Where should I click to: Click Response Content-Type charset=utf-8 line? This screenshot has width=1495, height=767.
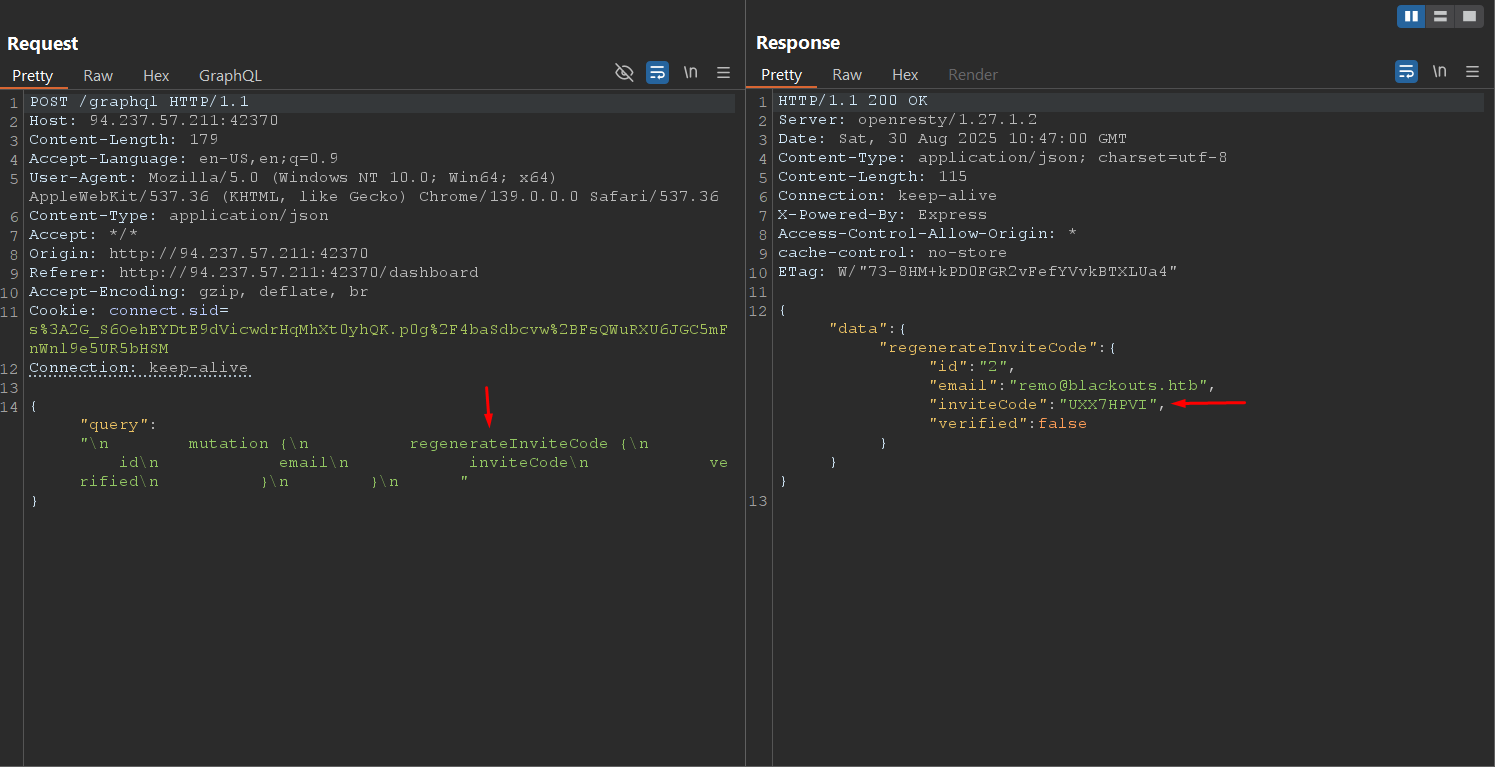[x=1003, y=158]
